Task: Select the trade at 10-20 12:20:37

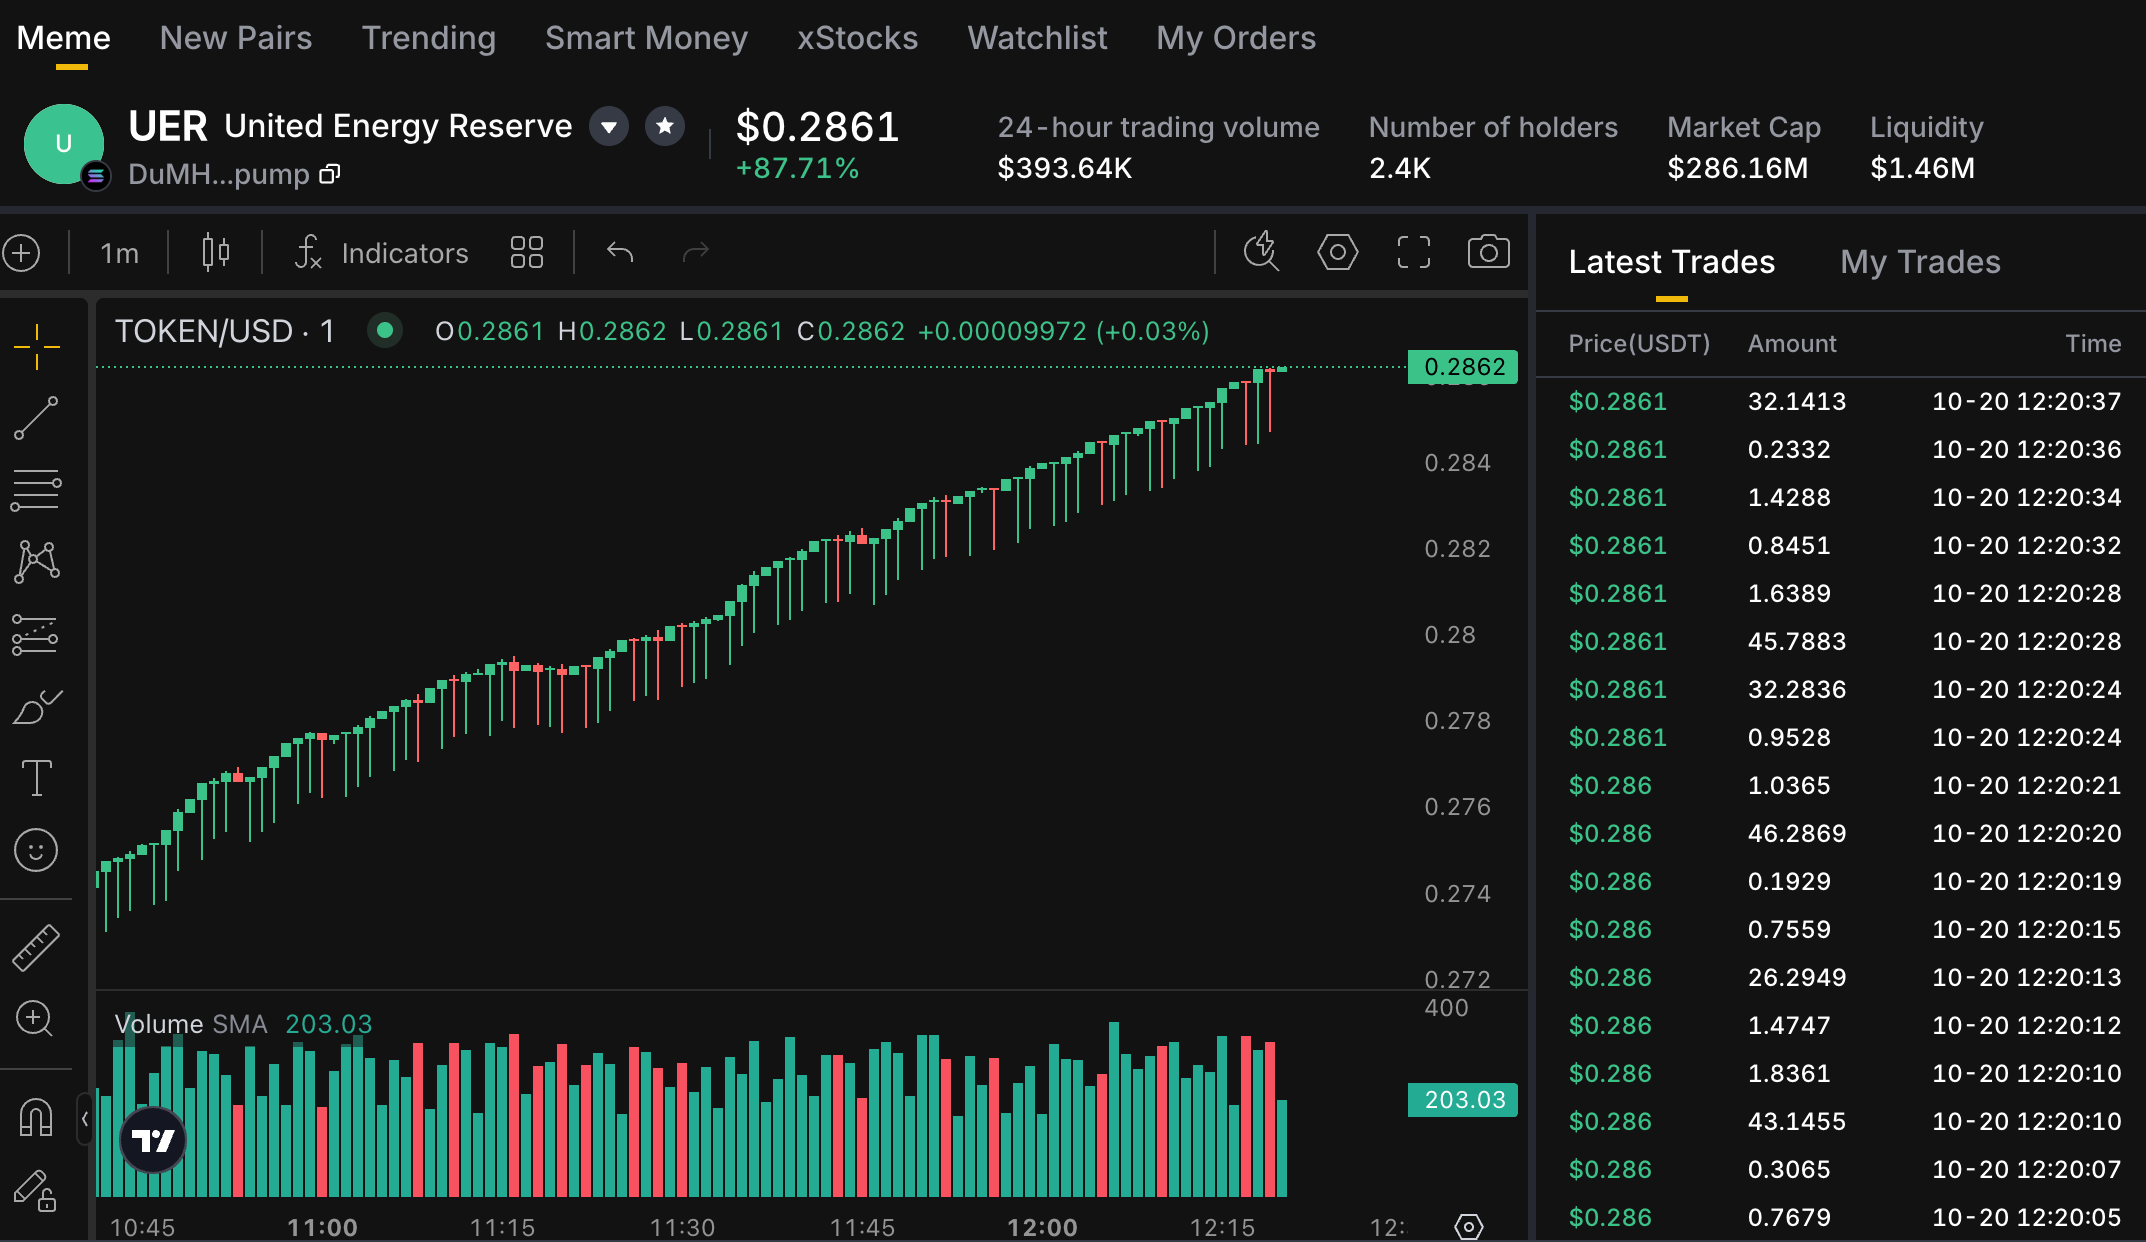Action: 1841,402
